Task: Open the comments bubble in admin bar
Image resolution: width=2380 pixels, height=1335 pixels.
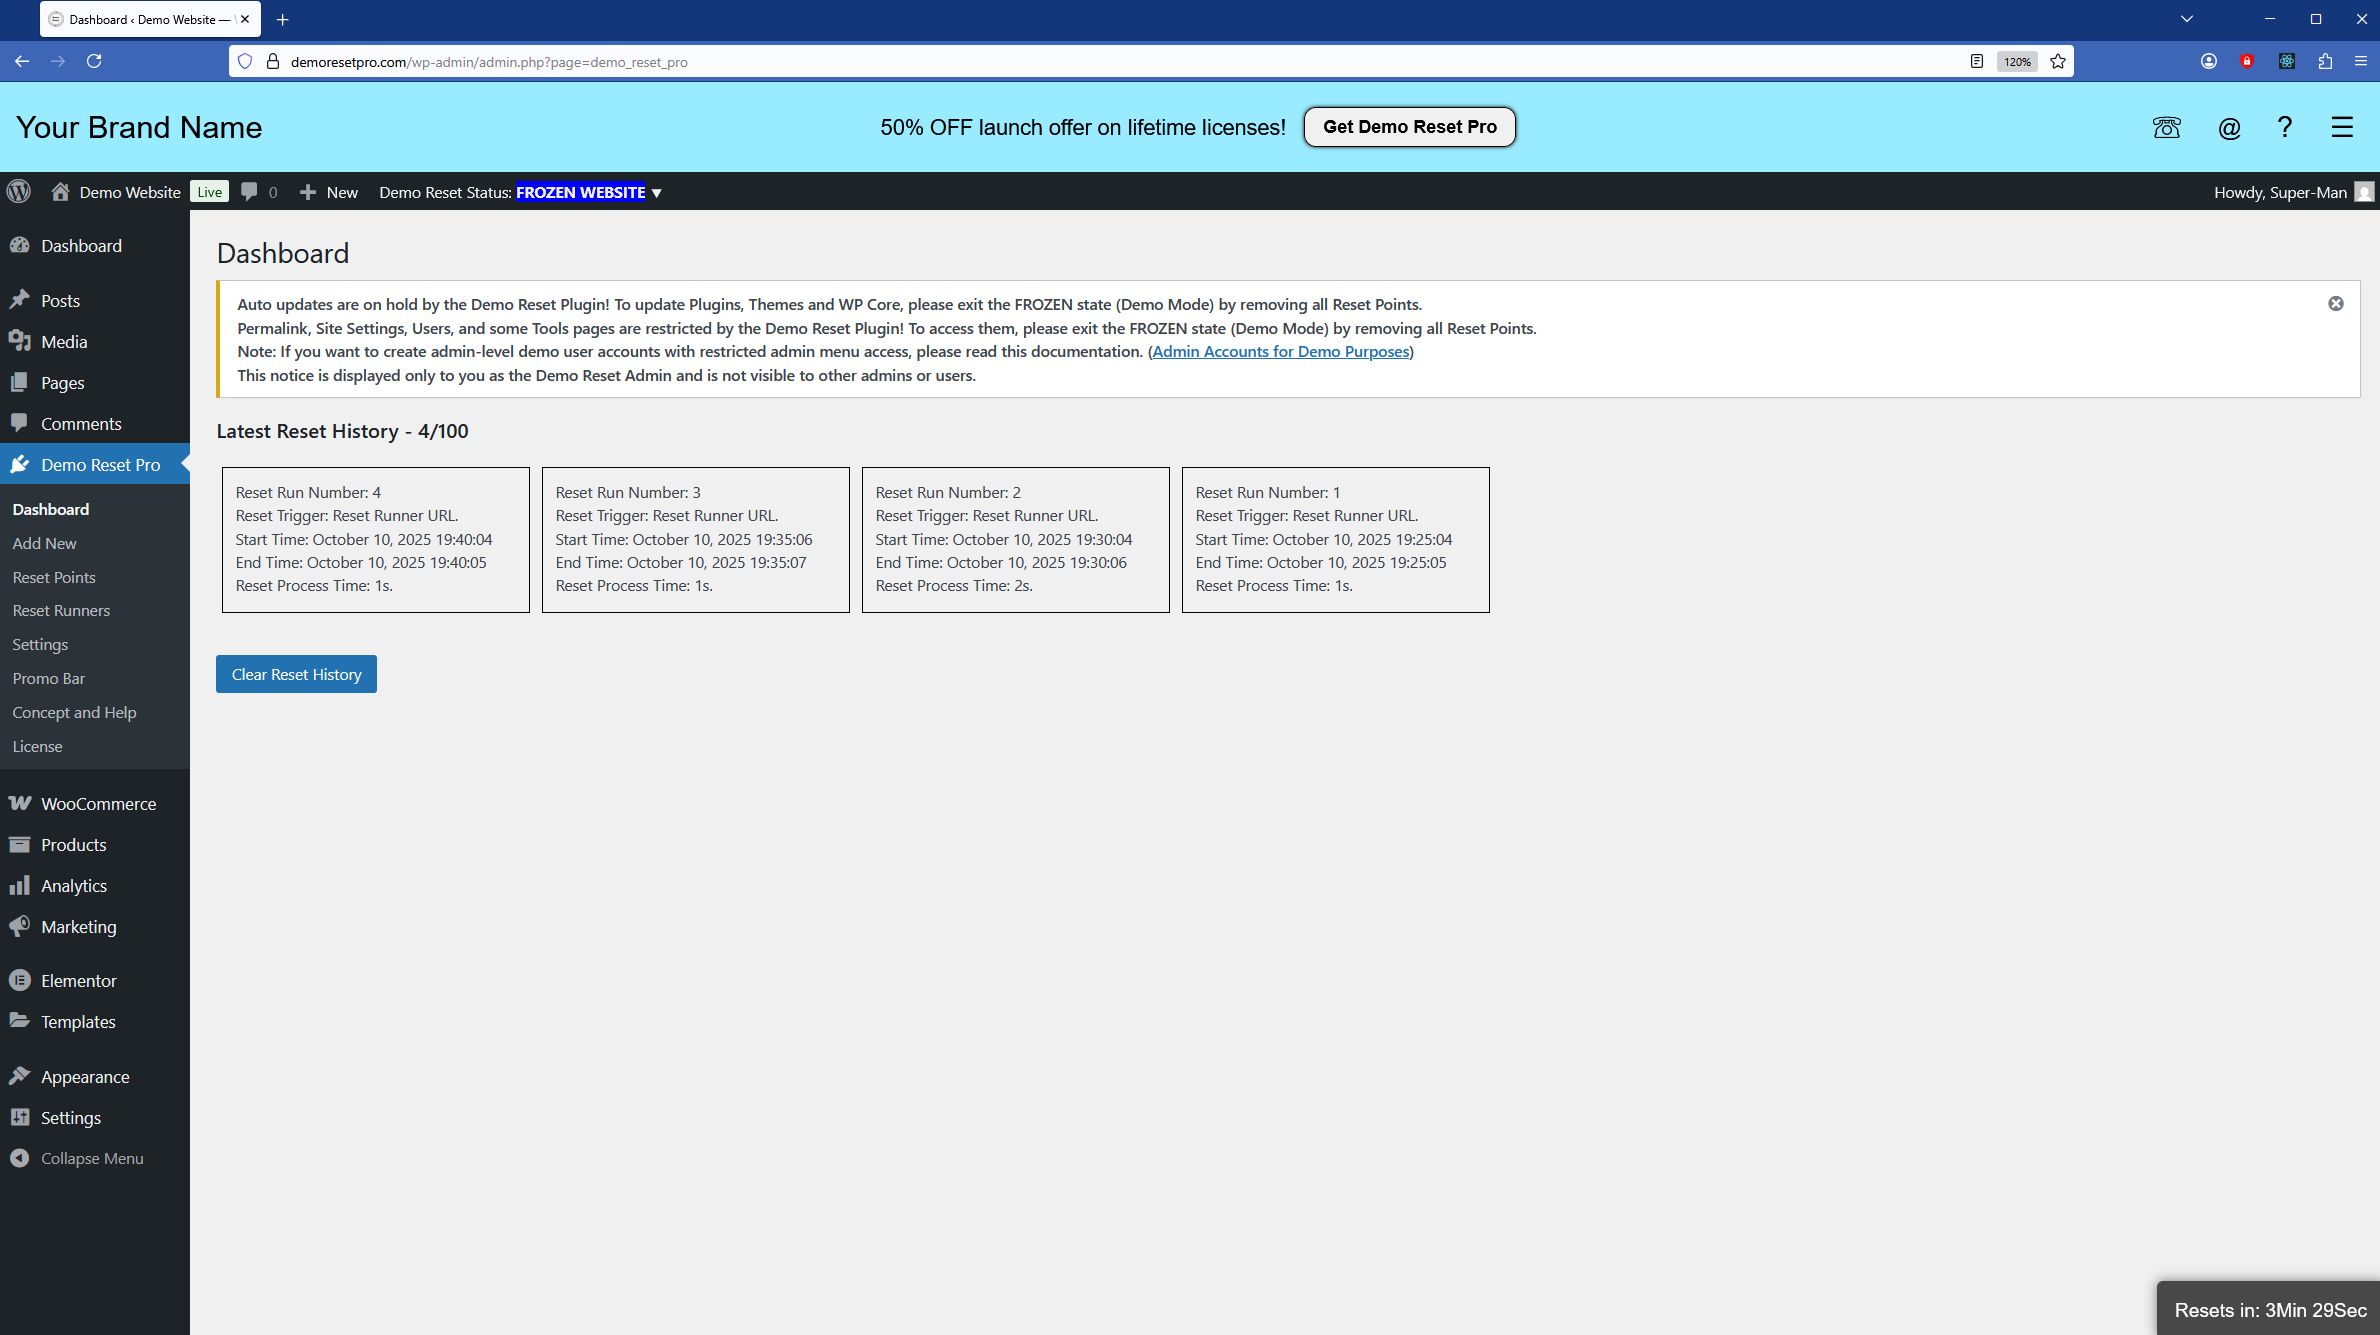Action: click(250, 192)
